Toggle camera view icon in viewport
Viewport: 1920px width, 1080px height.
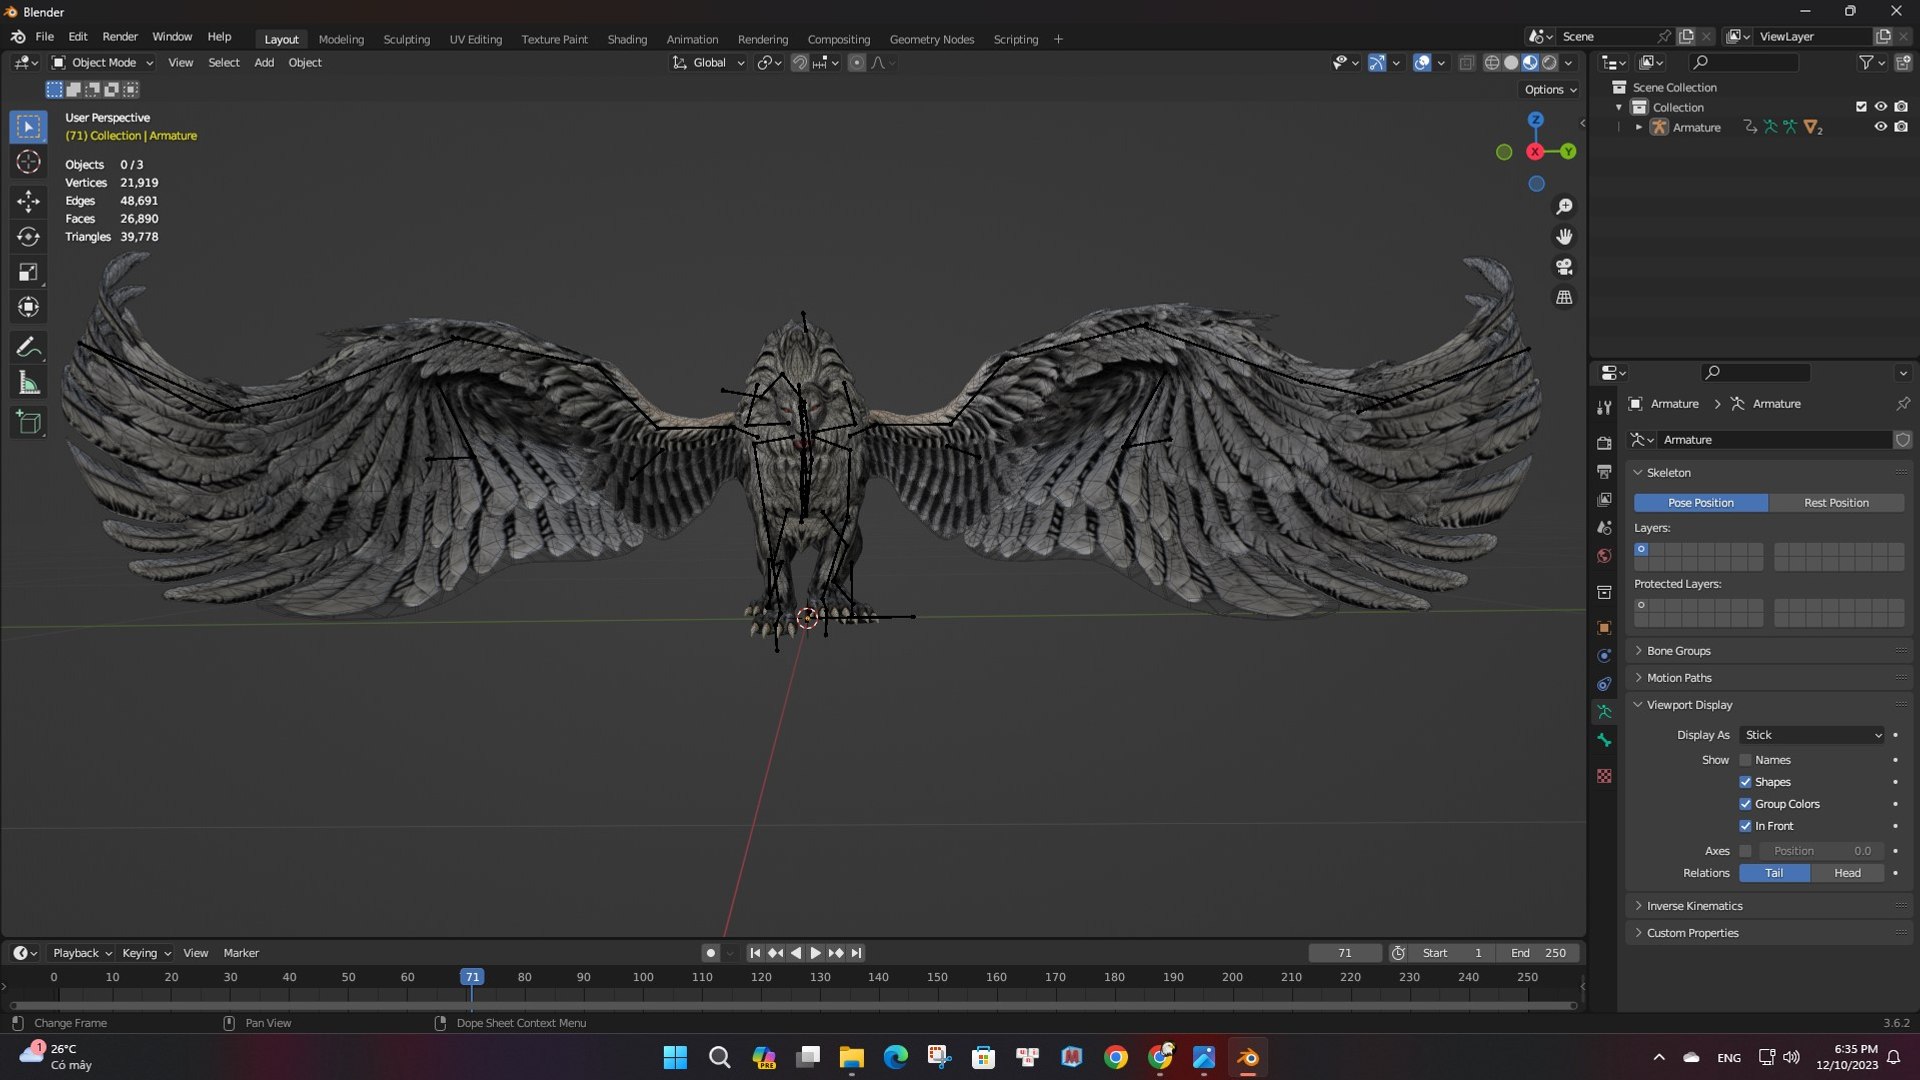1564,267
